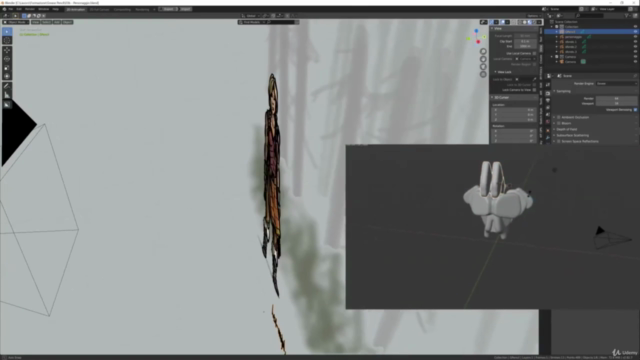Open the Options dropdown in header

coord(534,16)
